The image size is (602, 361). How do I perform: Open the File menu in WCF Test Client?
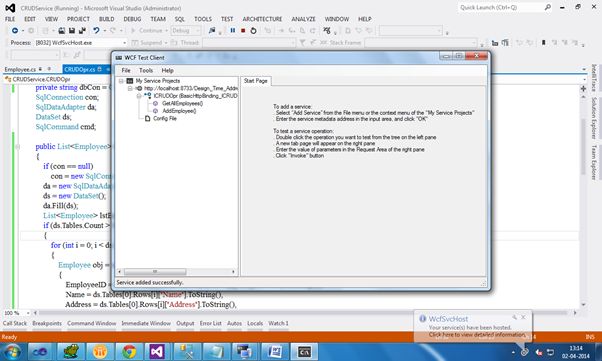[x=126, y=71]
